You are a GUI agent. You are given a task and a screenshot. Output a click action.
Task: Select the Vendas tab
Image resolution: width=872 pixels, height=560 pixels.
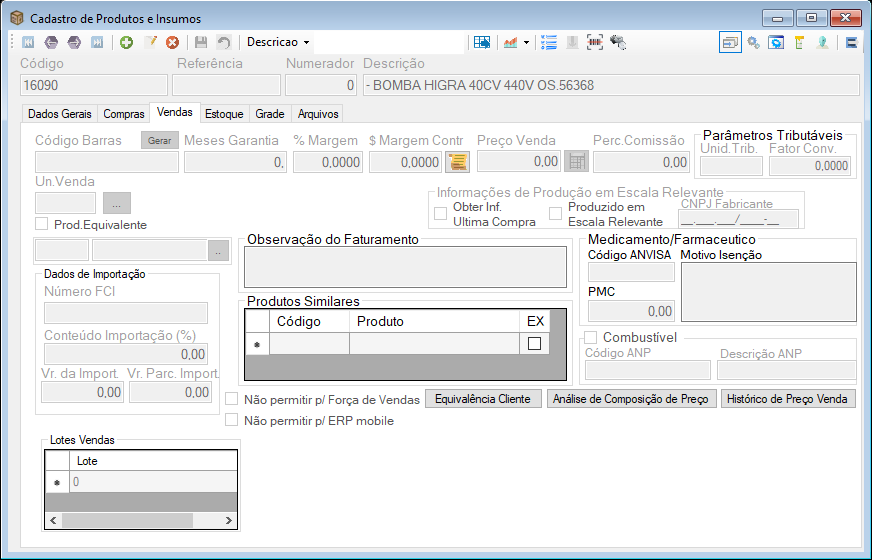point(175,112)
